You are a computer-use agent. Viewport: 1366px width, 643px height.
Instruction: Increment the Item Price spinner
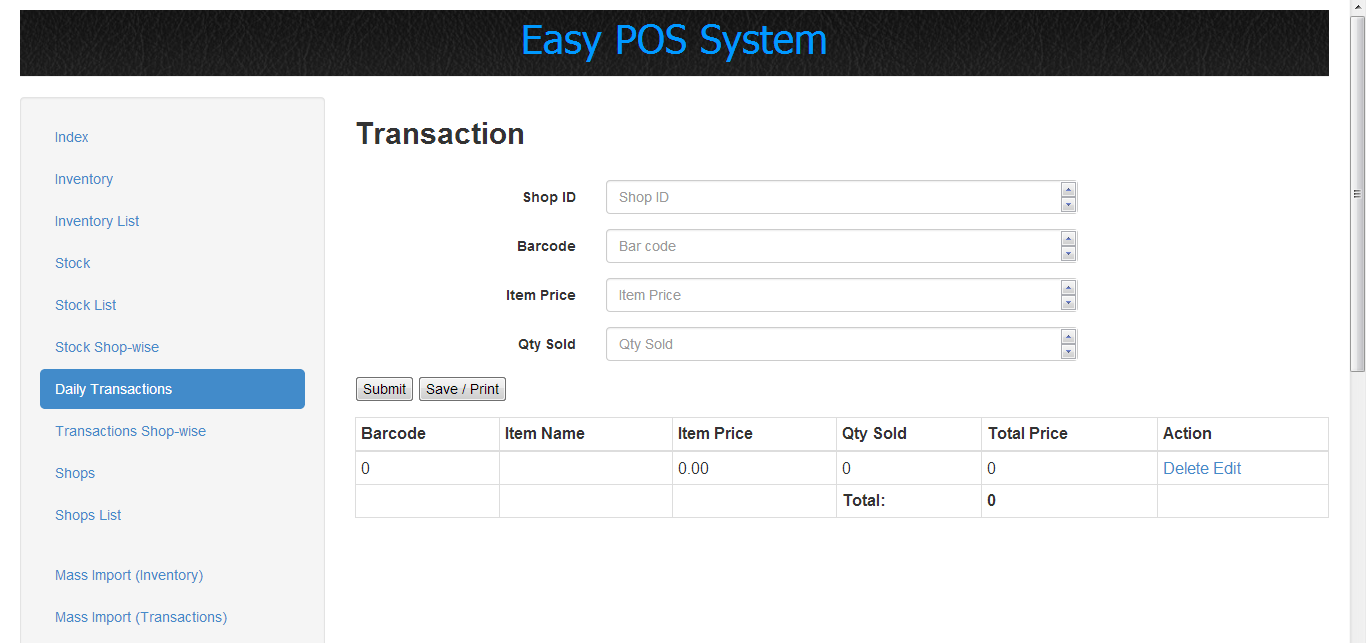[x=1069, y=290]
